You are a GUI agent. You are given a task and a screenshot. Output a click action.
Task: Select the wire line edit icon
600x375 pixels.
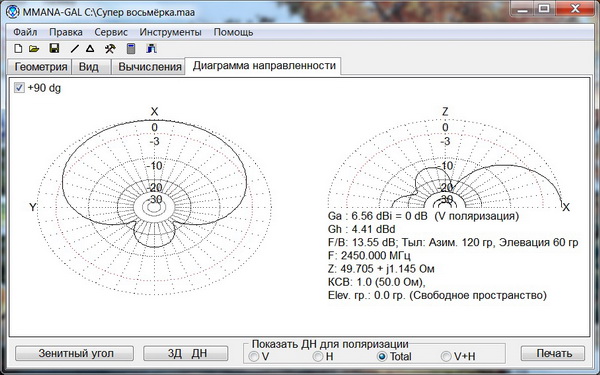click(x=75, y=49)
